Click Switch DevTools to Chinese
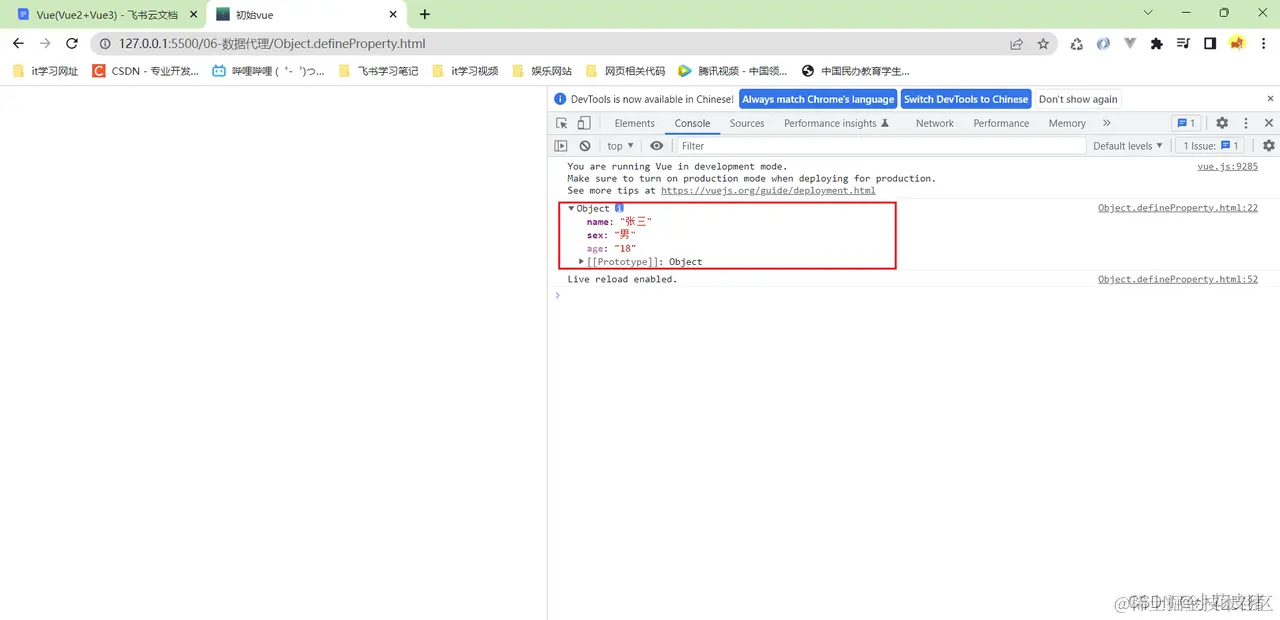The image size is (1280, 620). [966, 99]
